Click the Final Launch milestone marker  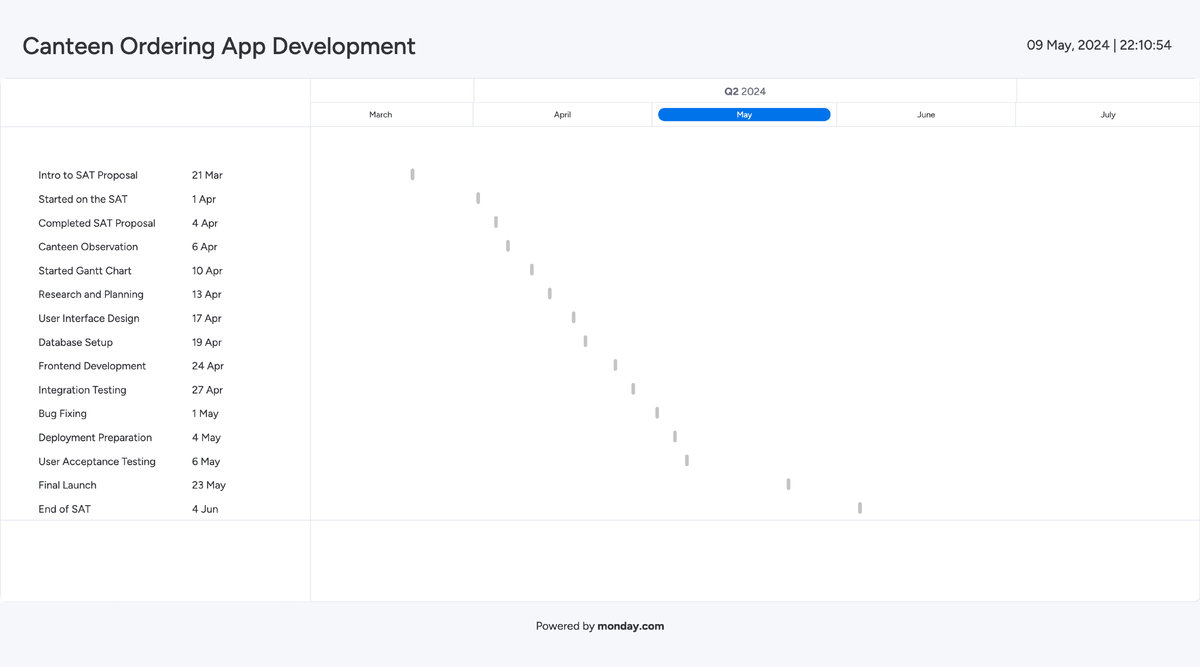click(x=788, y=483)
